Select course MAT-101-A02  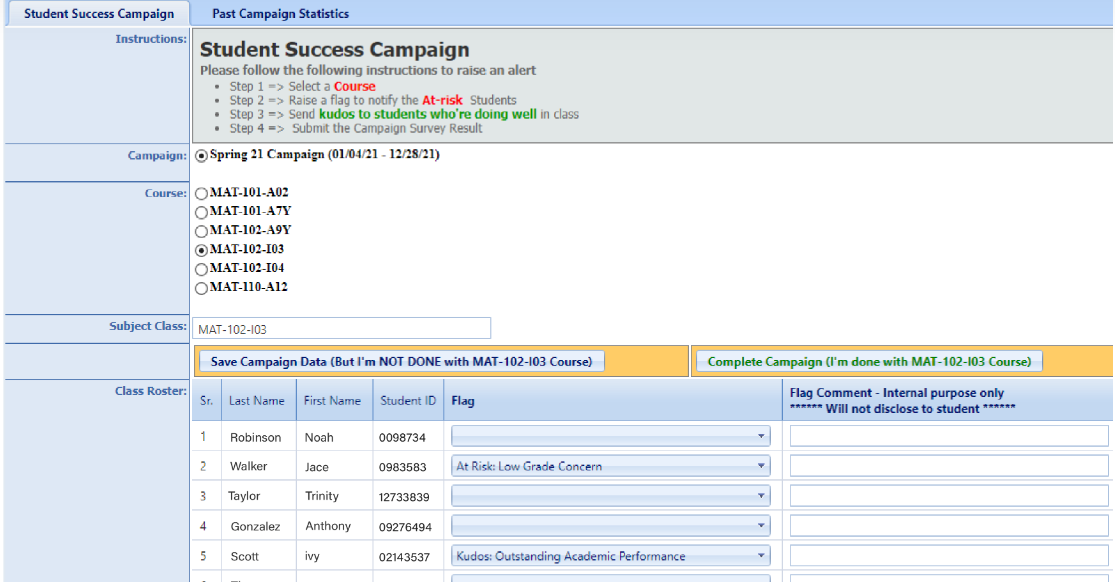202,193
